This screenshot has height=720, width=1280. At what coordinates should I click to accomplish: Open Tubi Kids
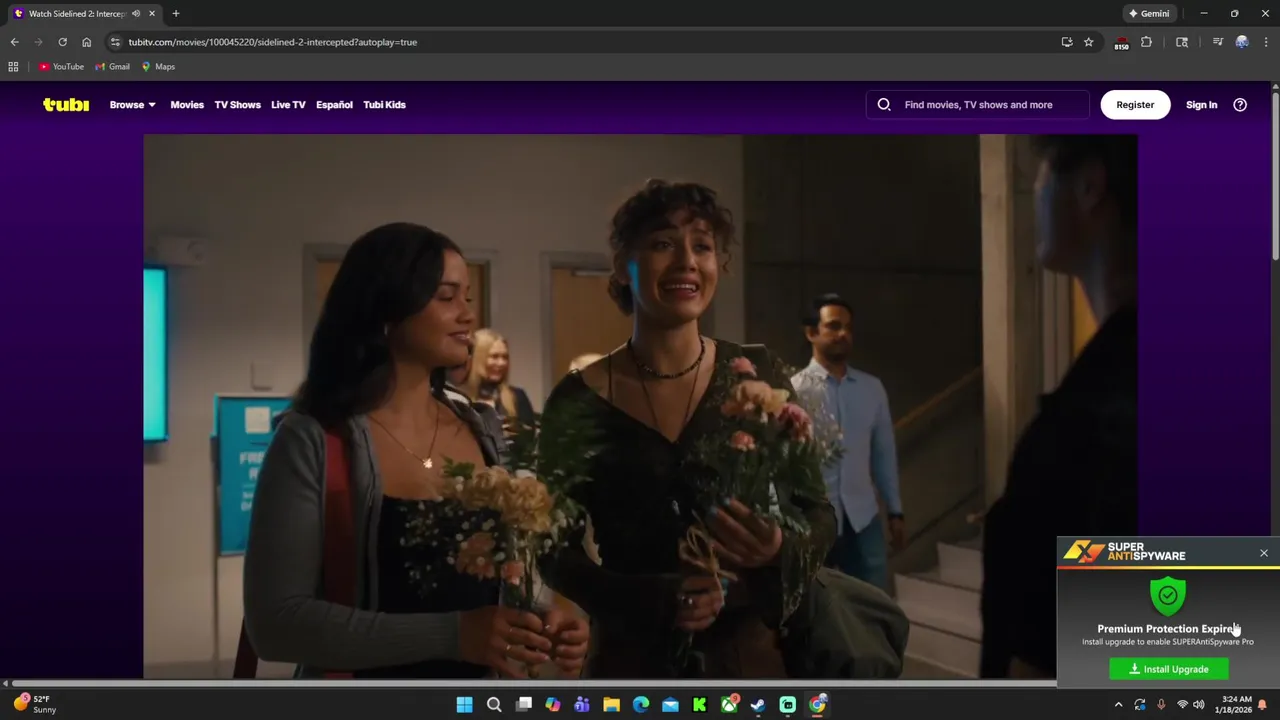(384, 104)
